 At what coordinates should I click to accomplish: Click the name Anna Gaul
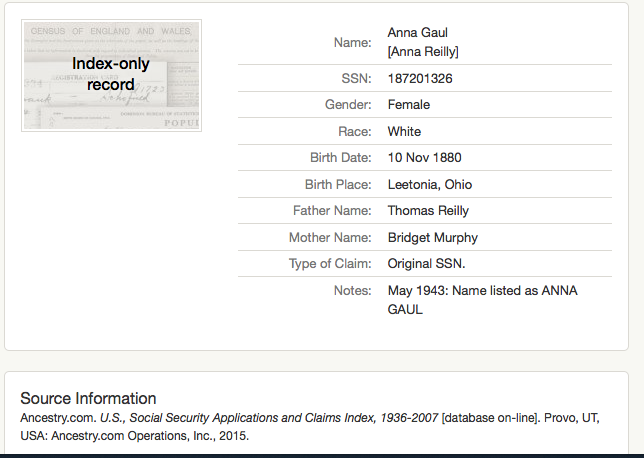(x=417, y=33)
